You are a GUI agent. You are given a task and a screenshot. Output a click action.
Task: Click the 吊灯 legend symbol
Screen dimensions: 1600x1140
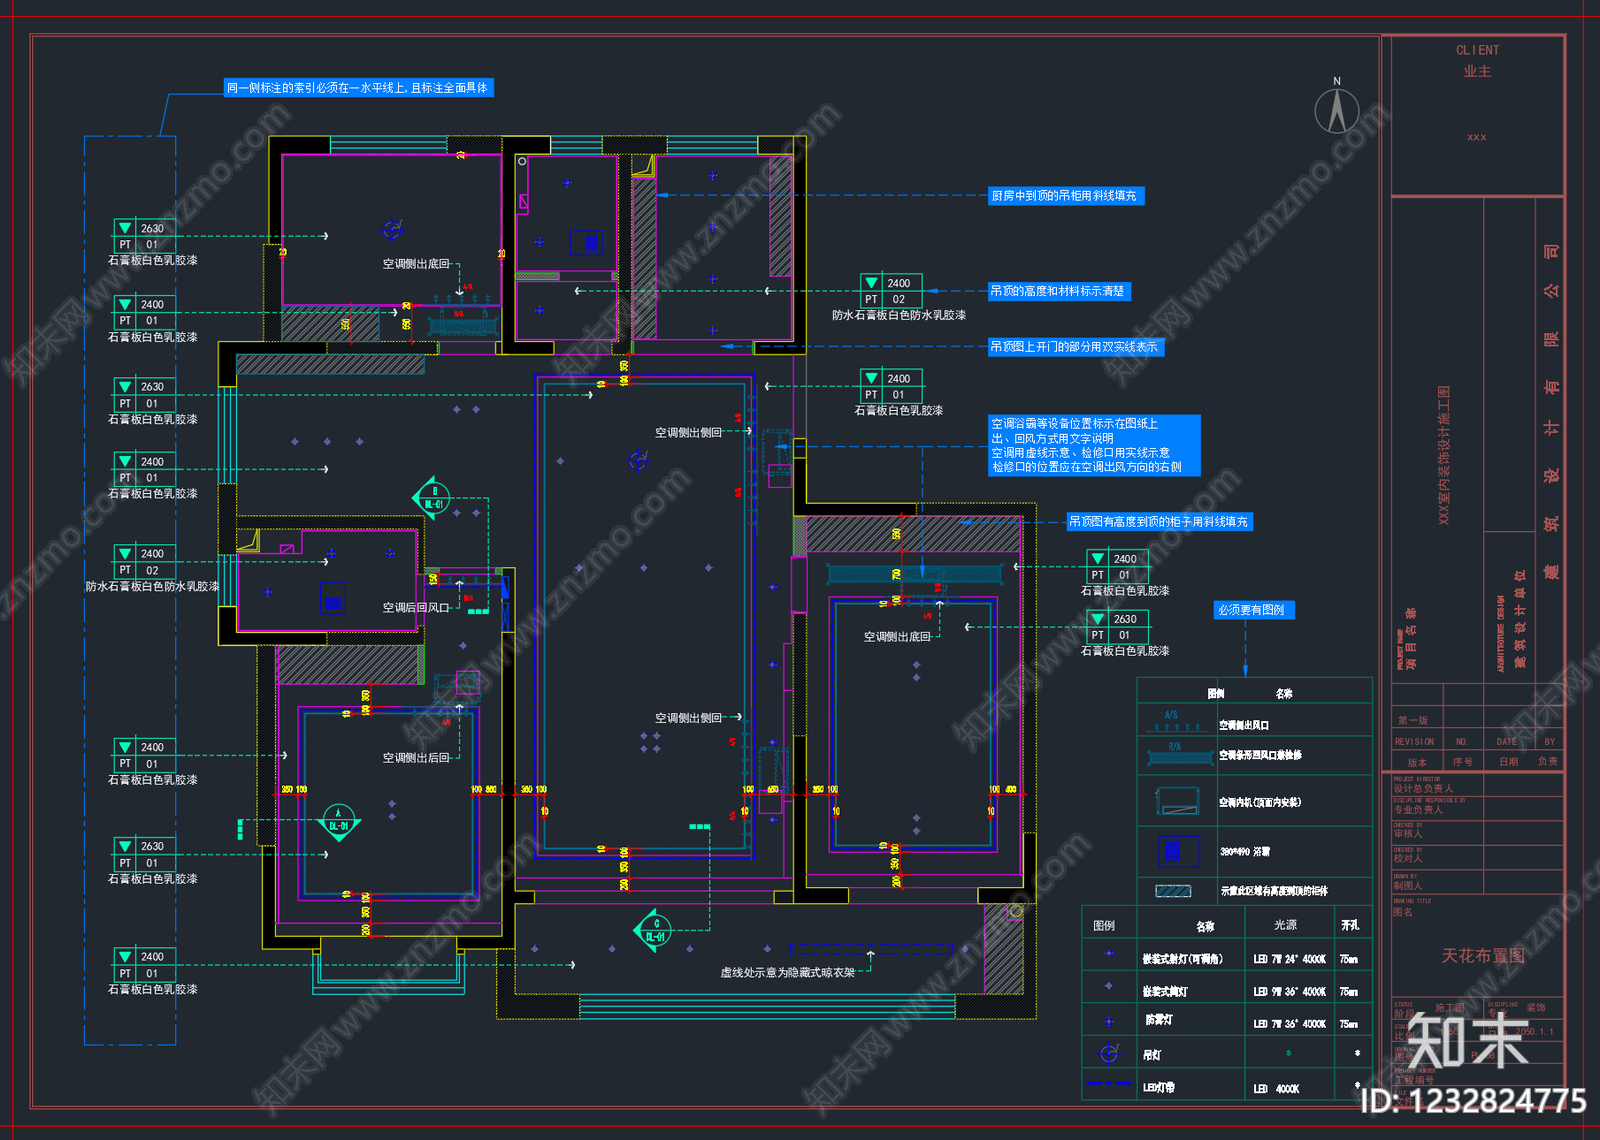[1108, 1053]
